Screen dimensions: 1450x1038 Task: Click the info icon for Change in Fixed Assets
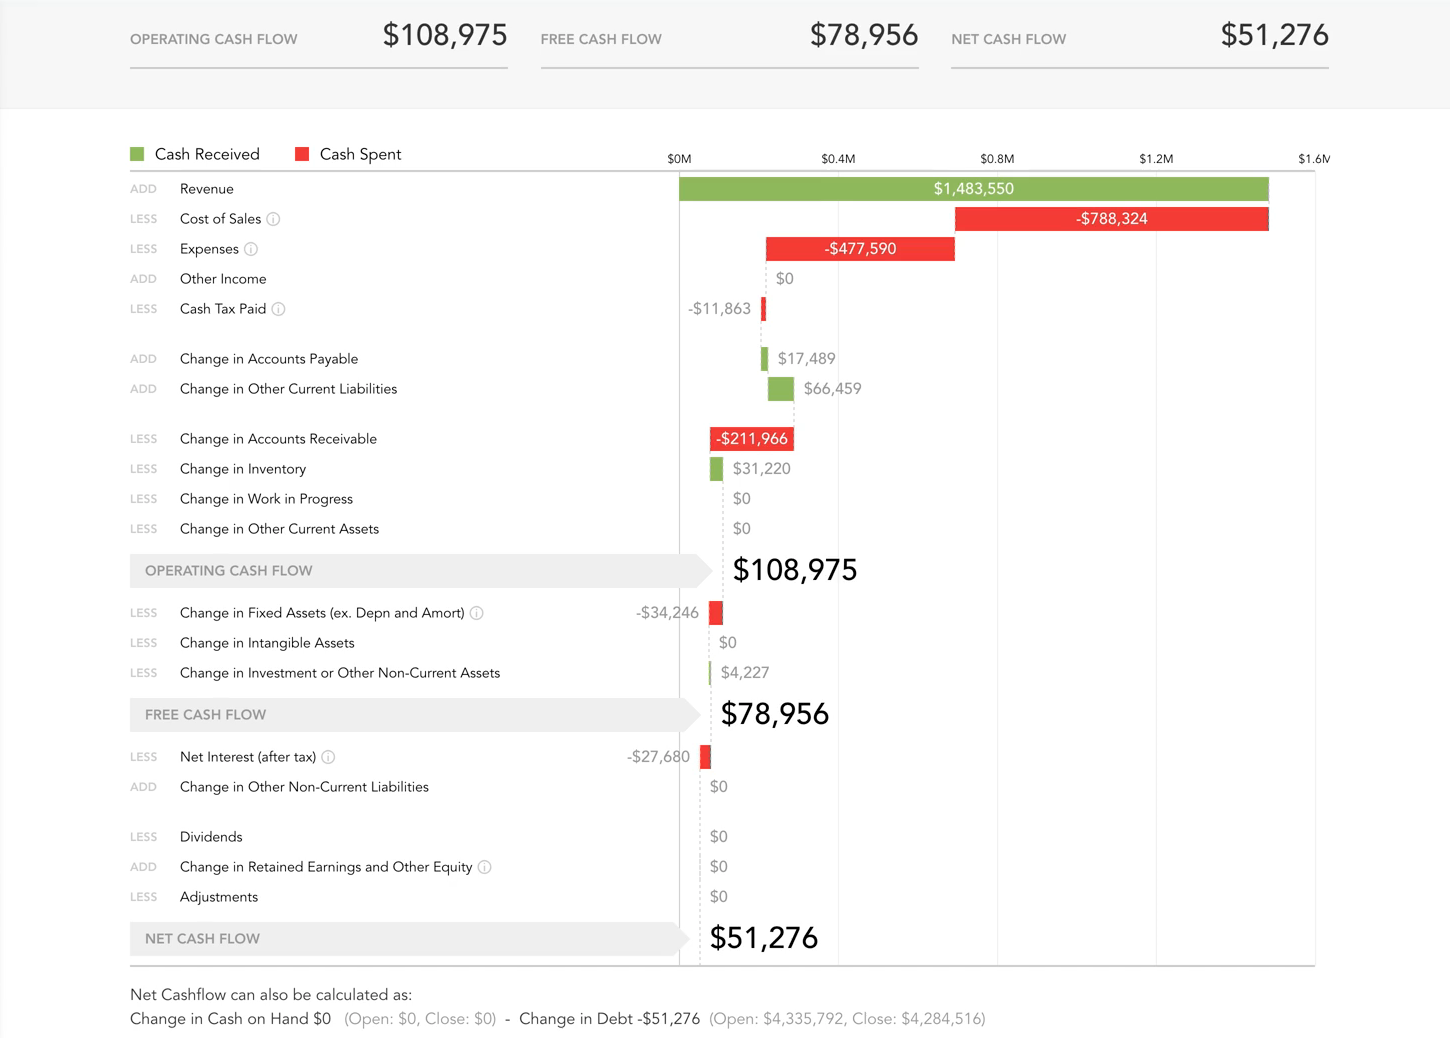[x=477, y=613]
